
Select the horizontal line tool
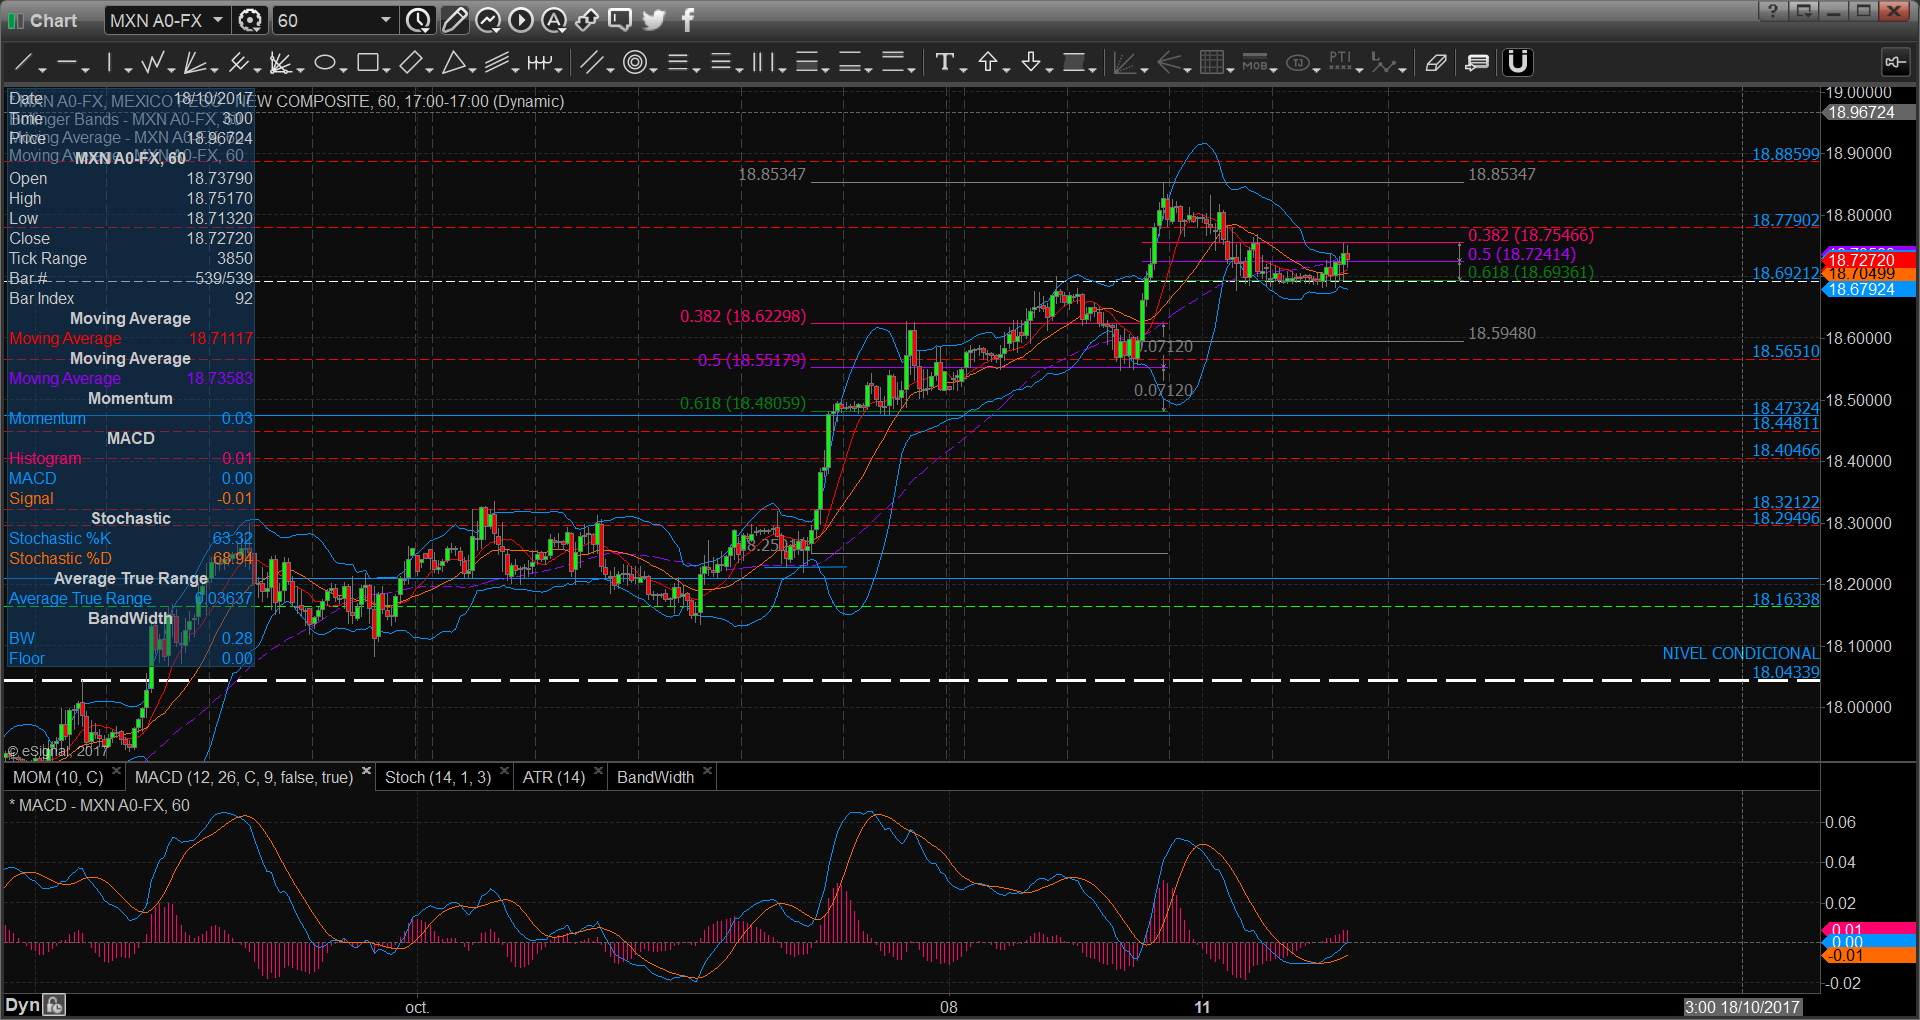(x=67, y=63)
